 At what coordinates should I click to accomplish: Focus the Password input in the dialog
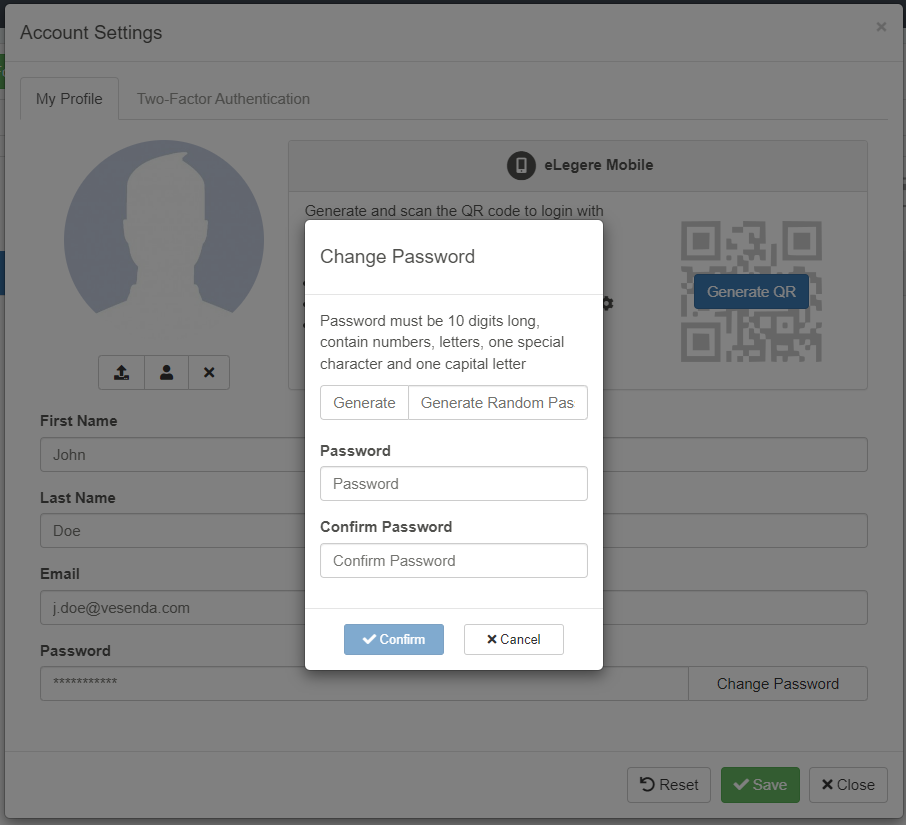pos(453,484)
